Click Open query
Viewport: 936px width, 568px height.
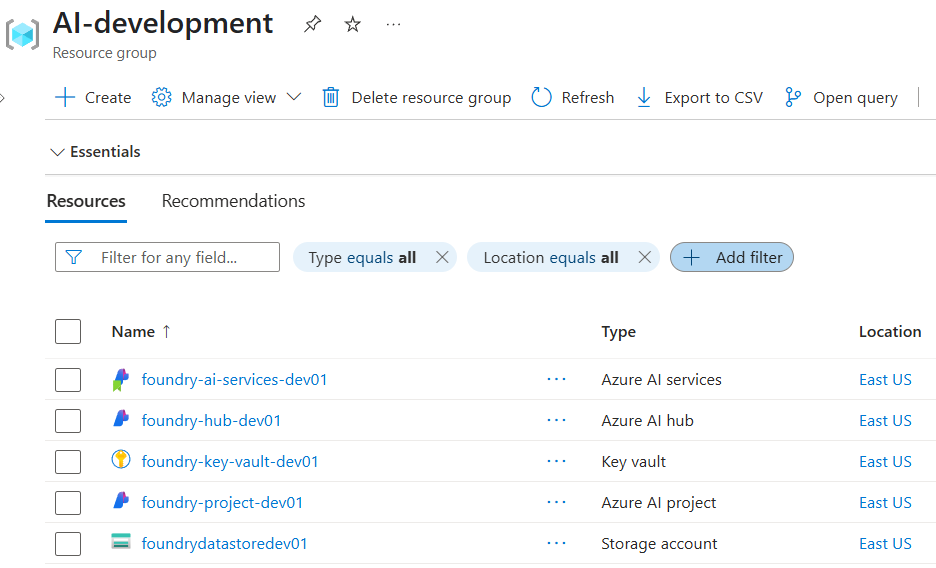(x=841, y=97)
